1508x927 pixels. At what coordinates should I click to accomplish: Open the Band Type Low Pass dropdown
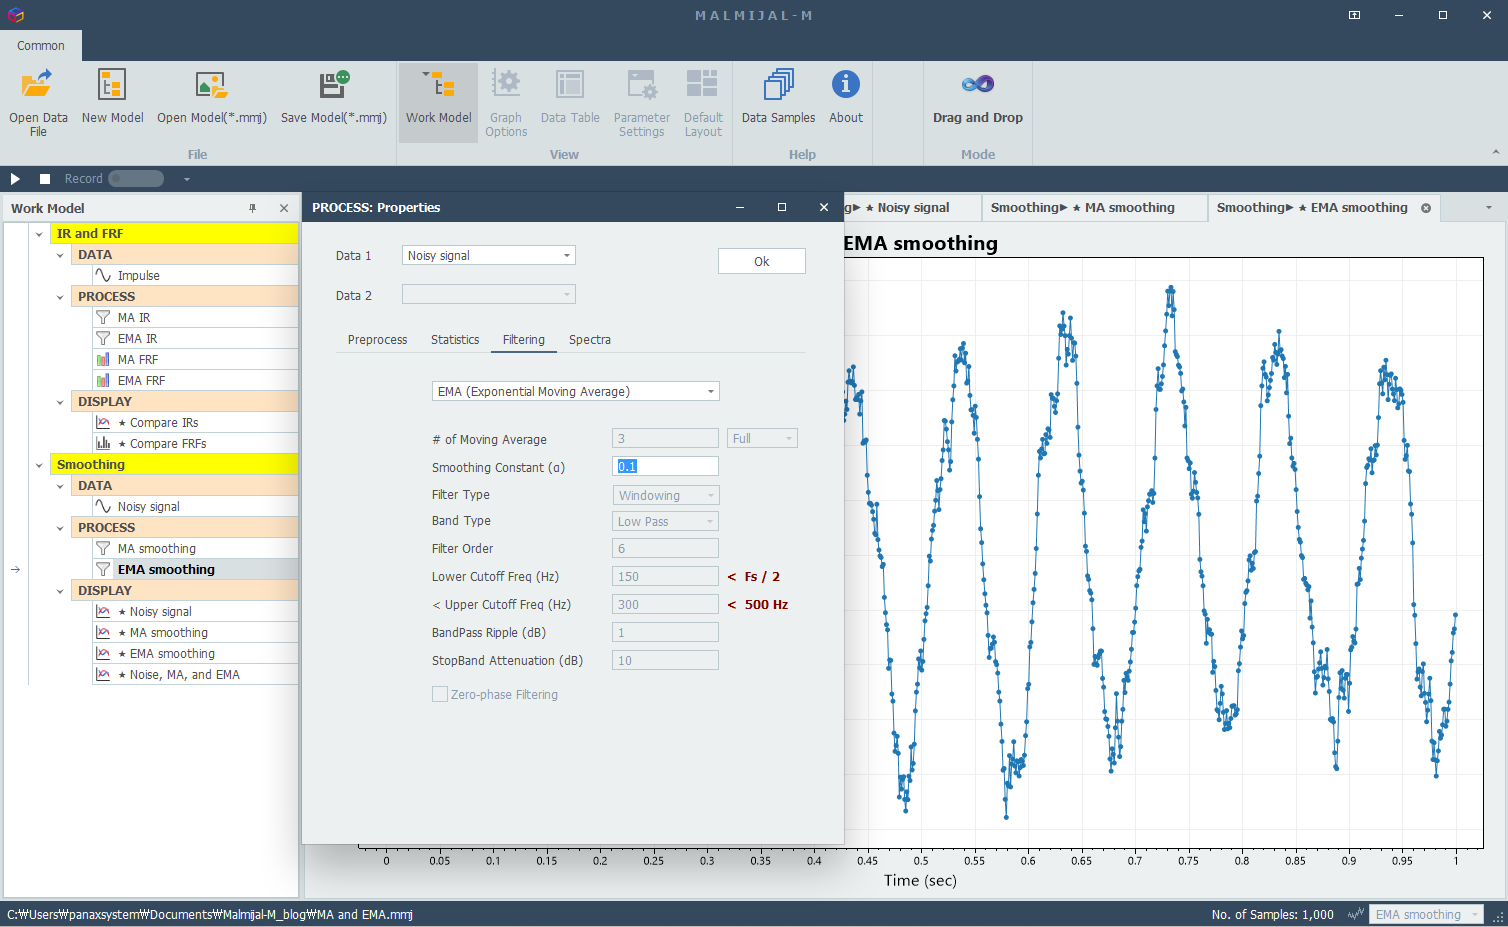[x=665, y=521]
